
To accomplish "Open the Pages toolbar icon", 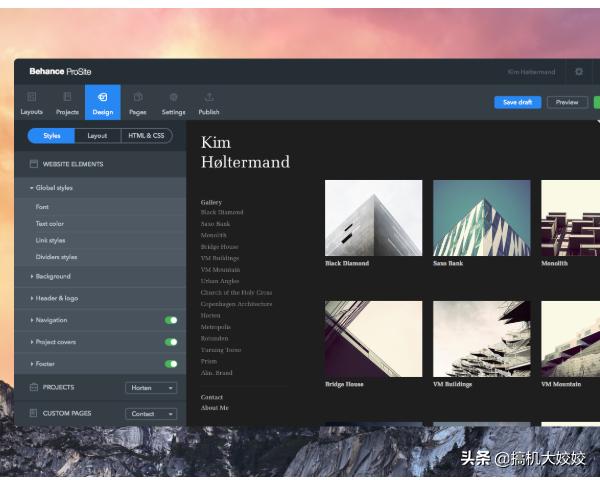I will (x=138, y=97).
